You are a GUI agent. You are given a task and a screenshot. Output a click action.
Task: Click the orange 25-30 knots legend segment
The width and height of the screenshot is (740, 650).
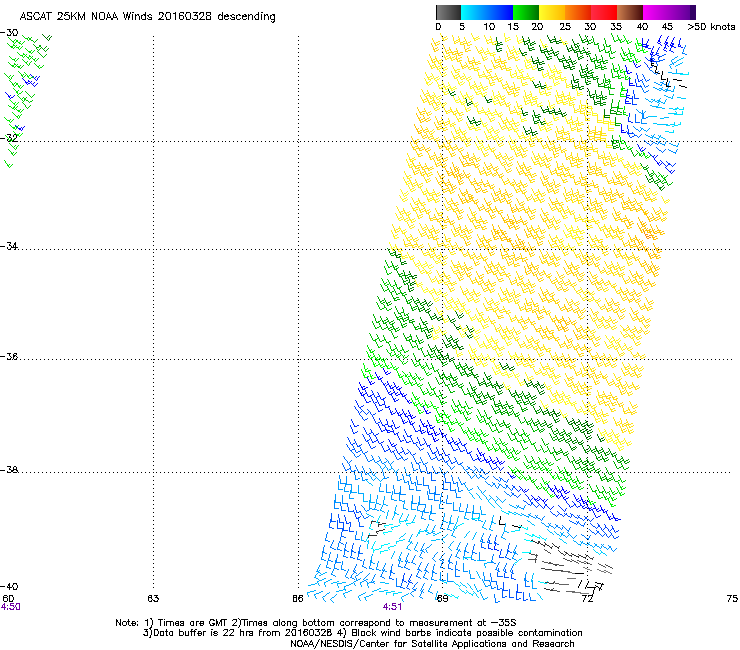578,12
